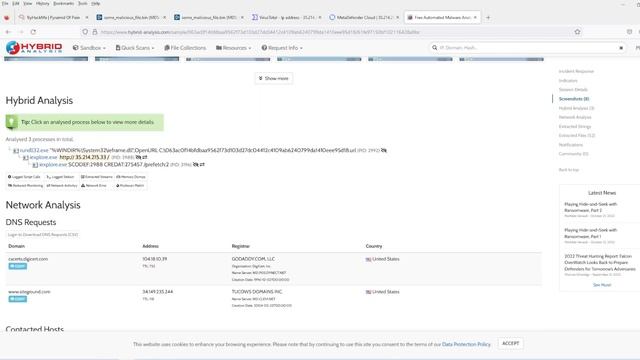This screenshot has width=640, height=360.
Task: Click the GODADDY.COM, LLC registrar cell
Action: [x=253, y=259]
